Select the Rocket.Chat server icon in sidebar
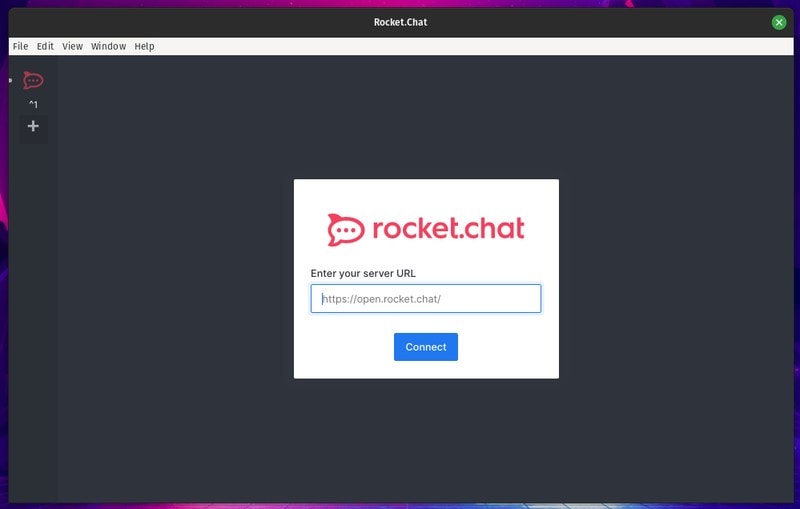800x509 pixels. [x=33, y=81]
